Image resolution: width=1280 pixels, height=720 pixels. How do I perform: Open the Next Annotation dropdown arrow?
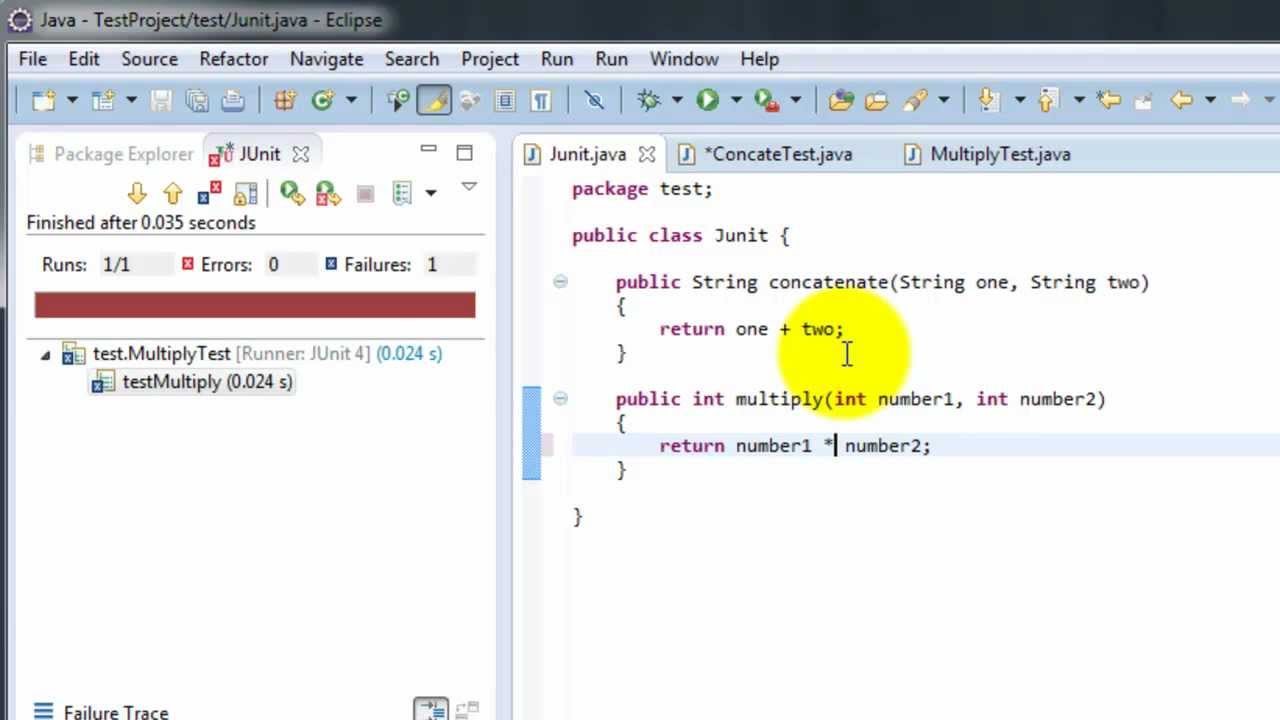1019,100
